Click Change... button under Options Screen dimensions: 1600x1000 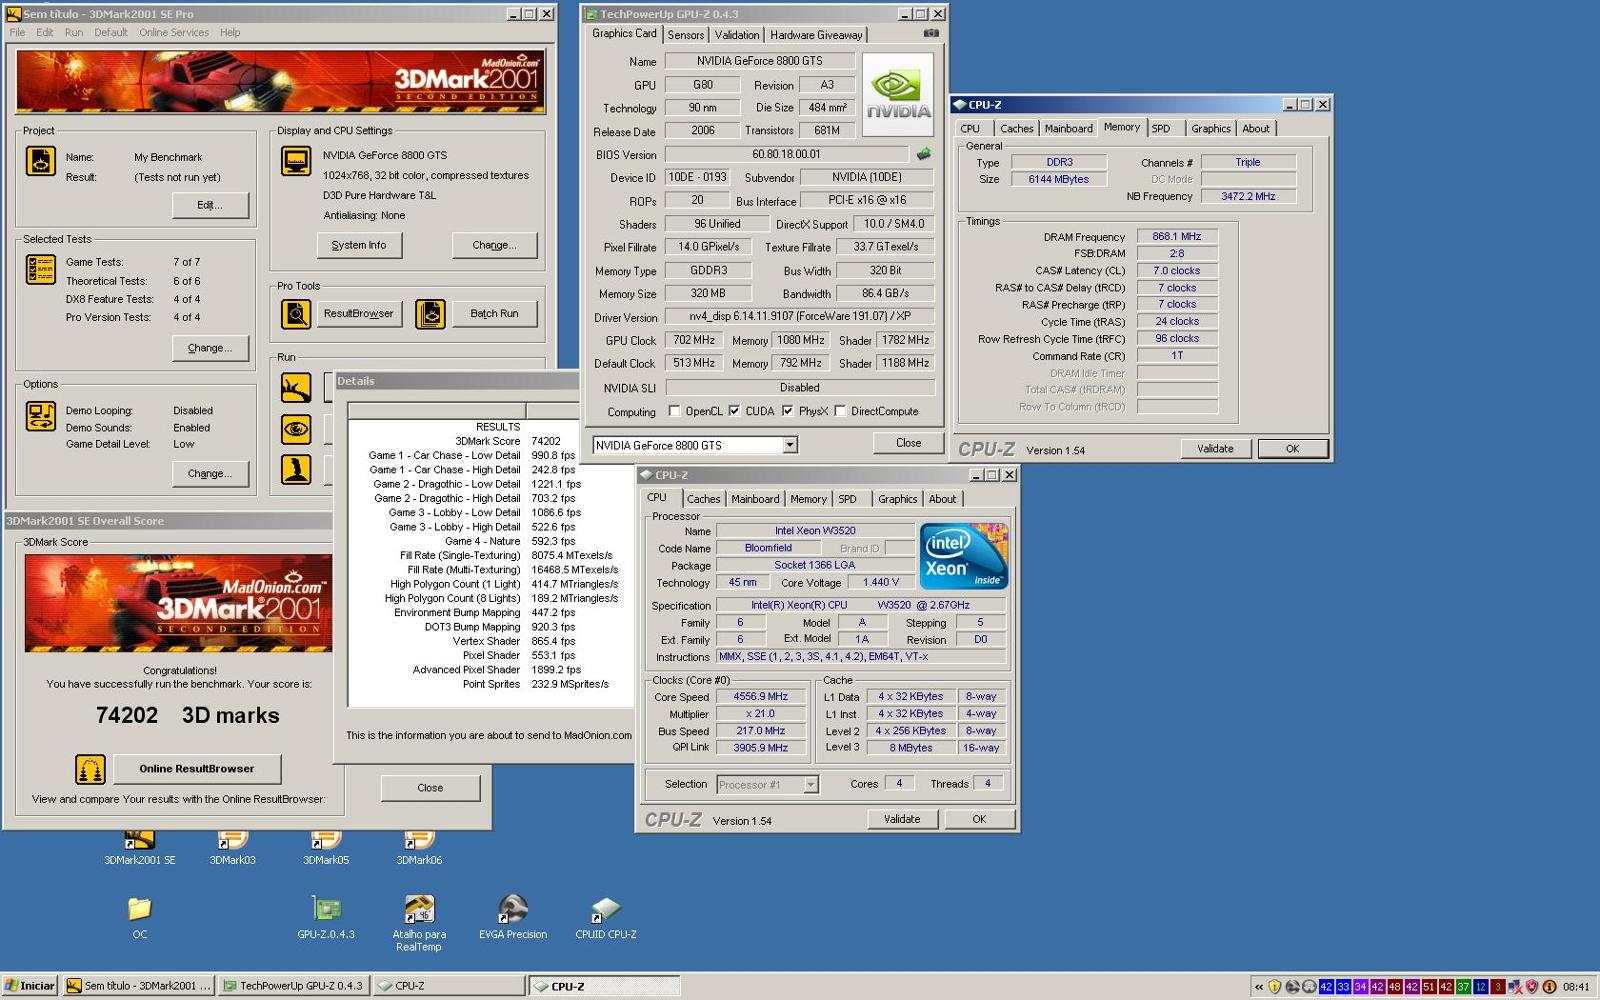point(210,474)
